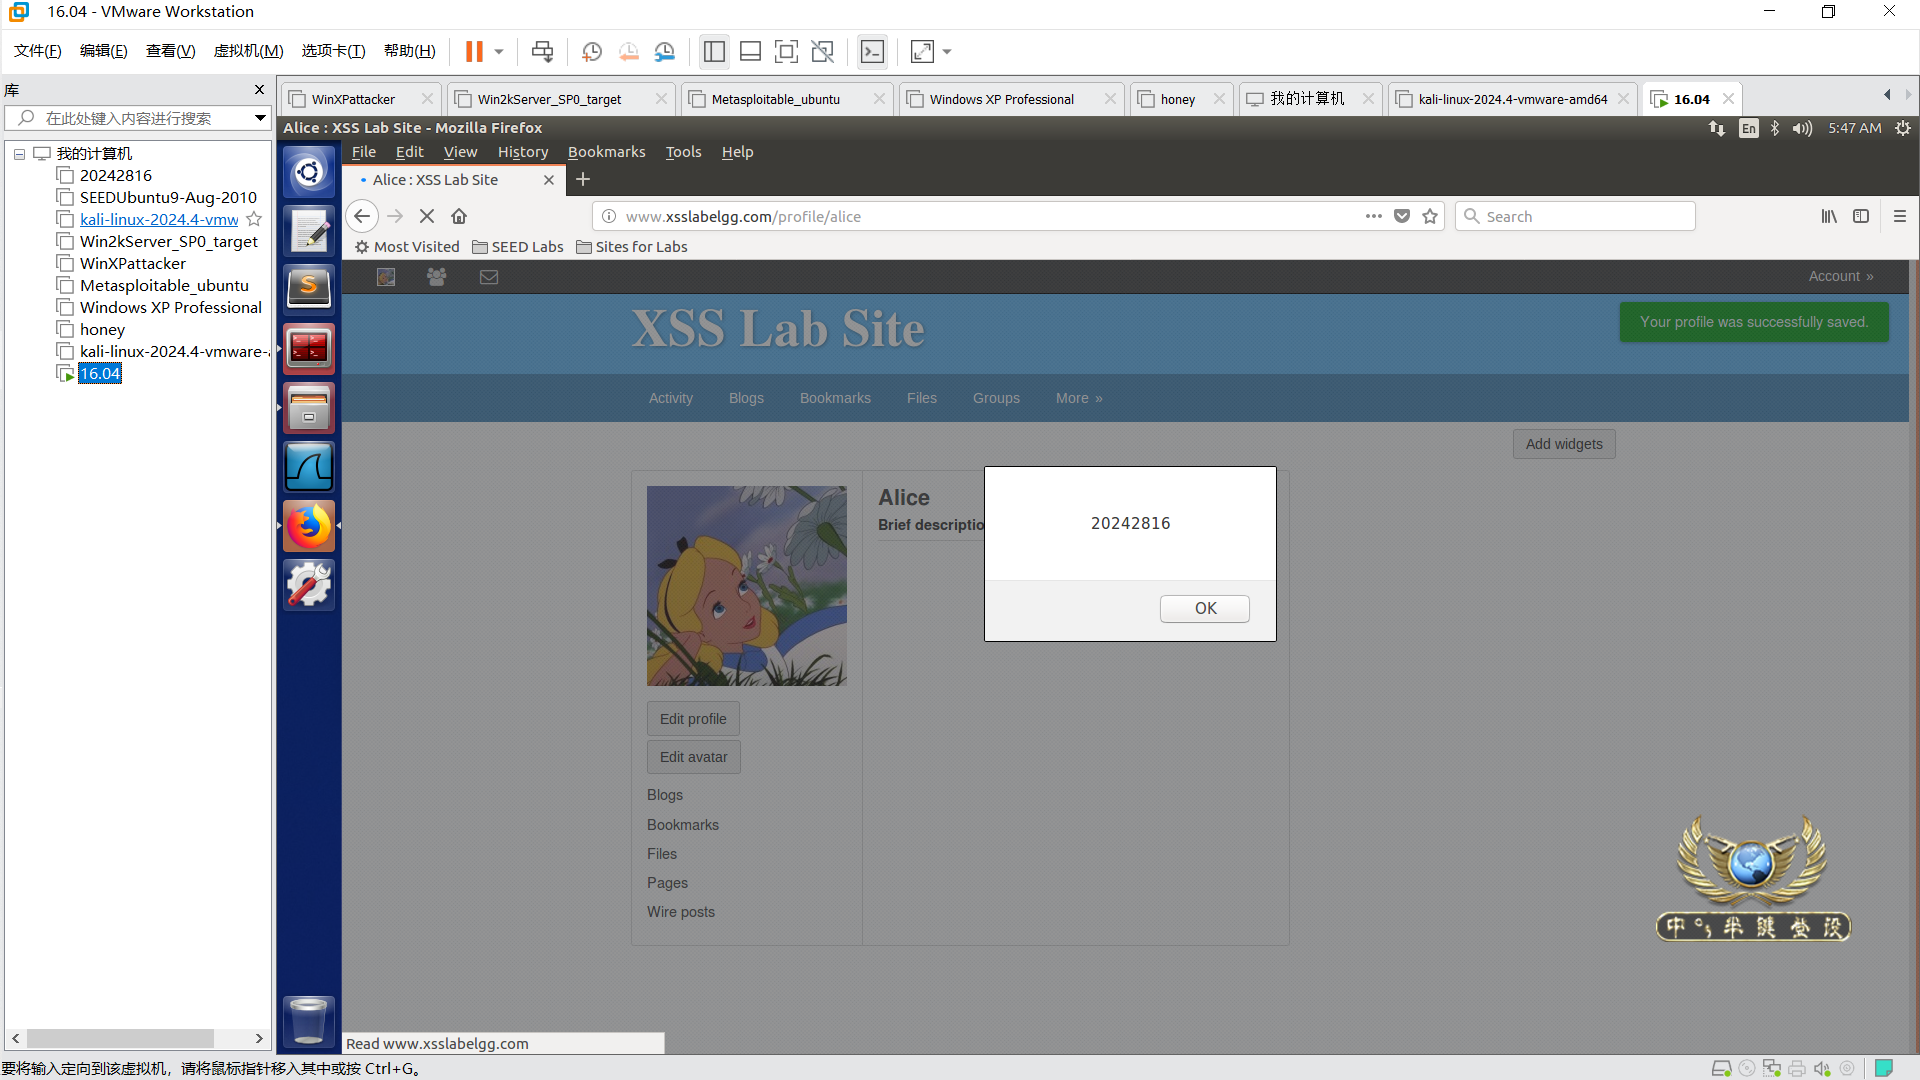Open the 虚拟机(M) menu
Image resolution: width=1920 pixels, height=1080 pixels.
248,51
